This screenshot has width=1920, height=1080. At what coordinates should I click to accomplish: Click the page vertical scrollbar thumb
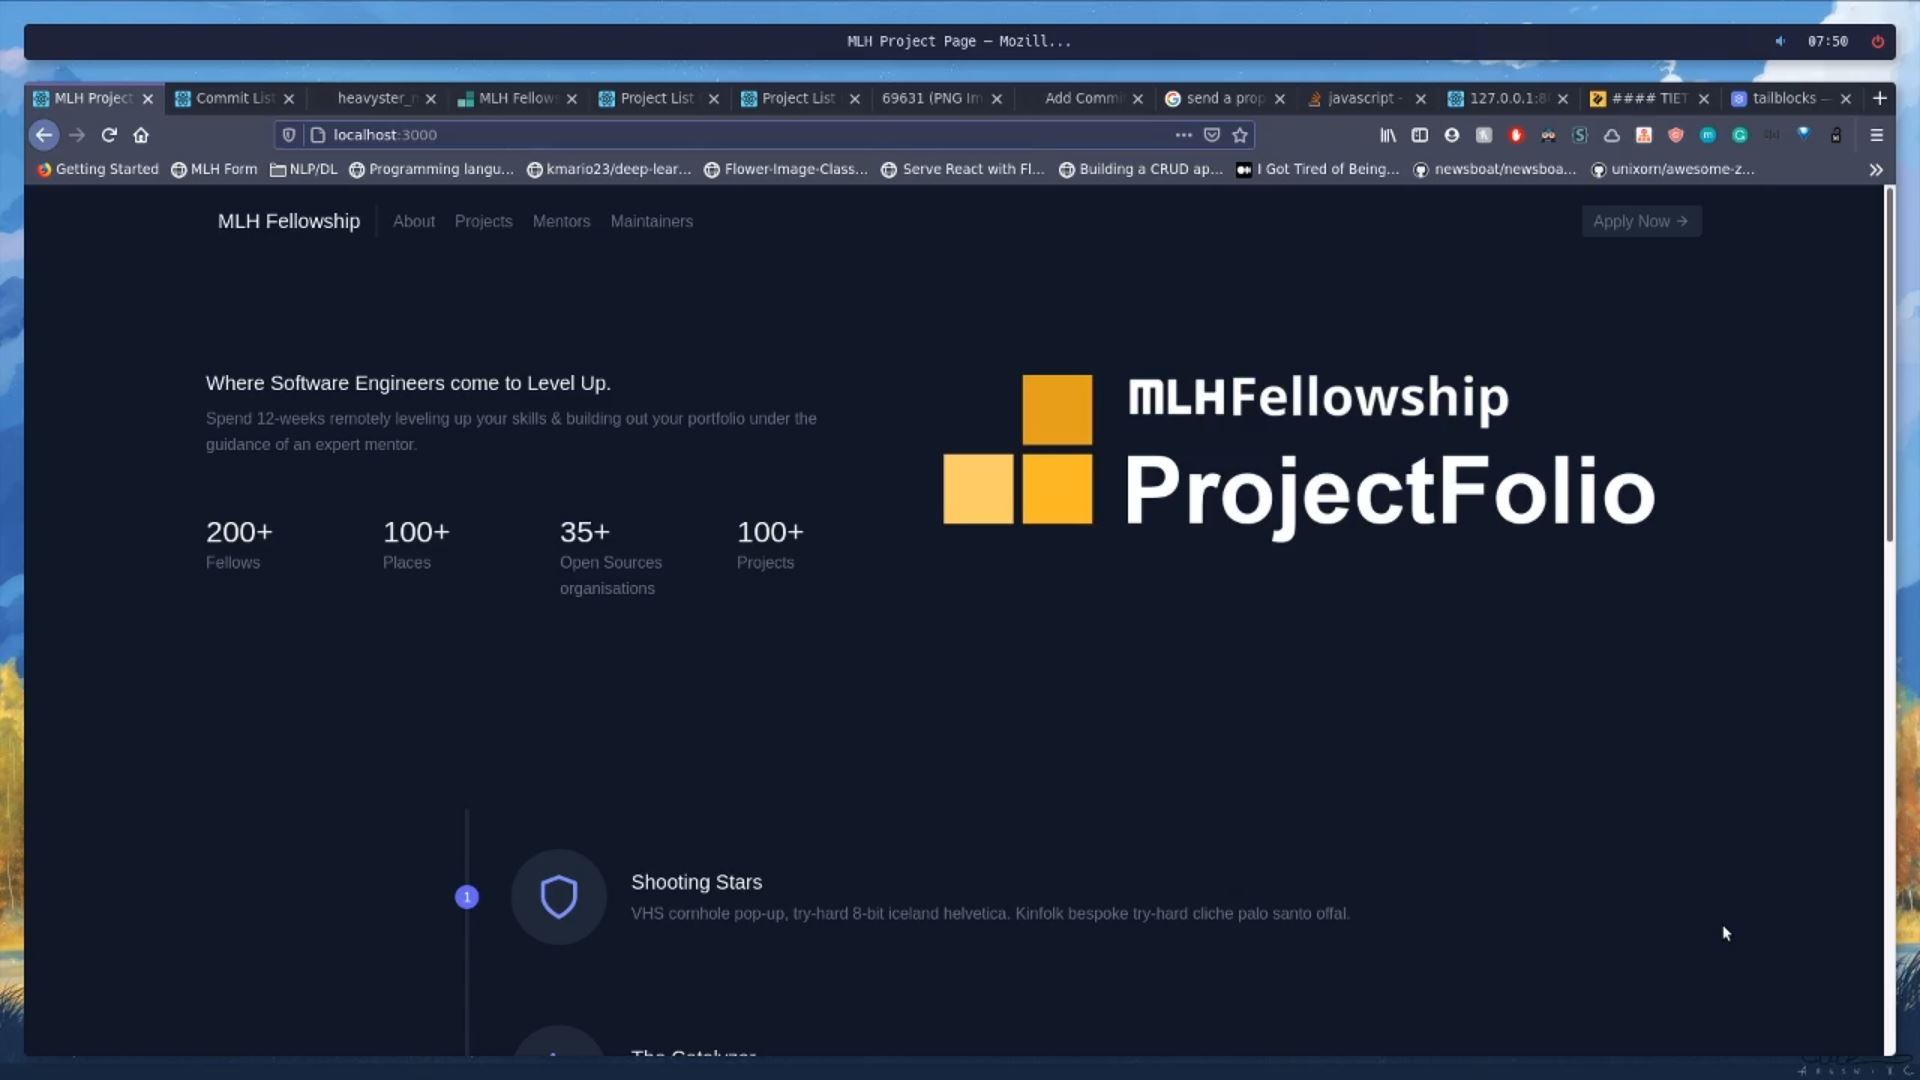(x=1889, y=365)
